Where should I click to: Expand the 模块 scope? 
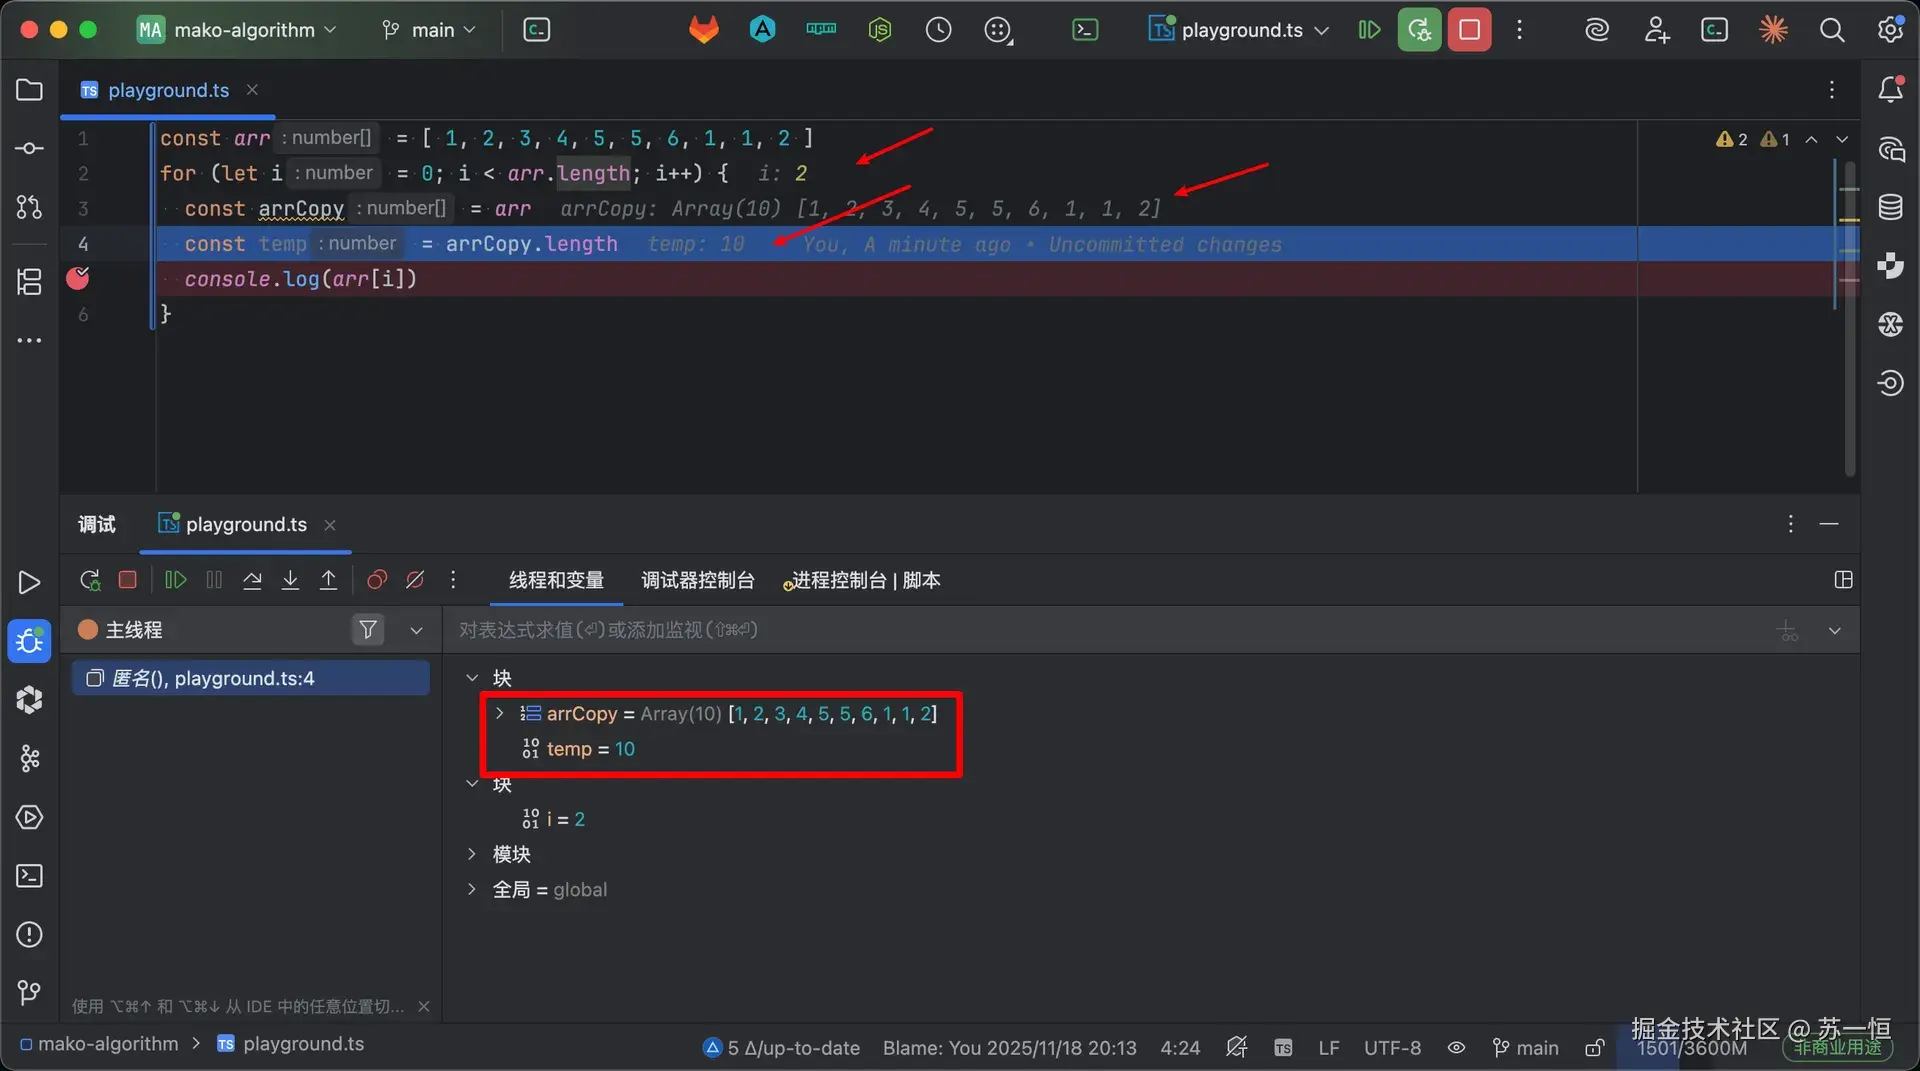pos(472,854)
